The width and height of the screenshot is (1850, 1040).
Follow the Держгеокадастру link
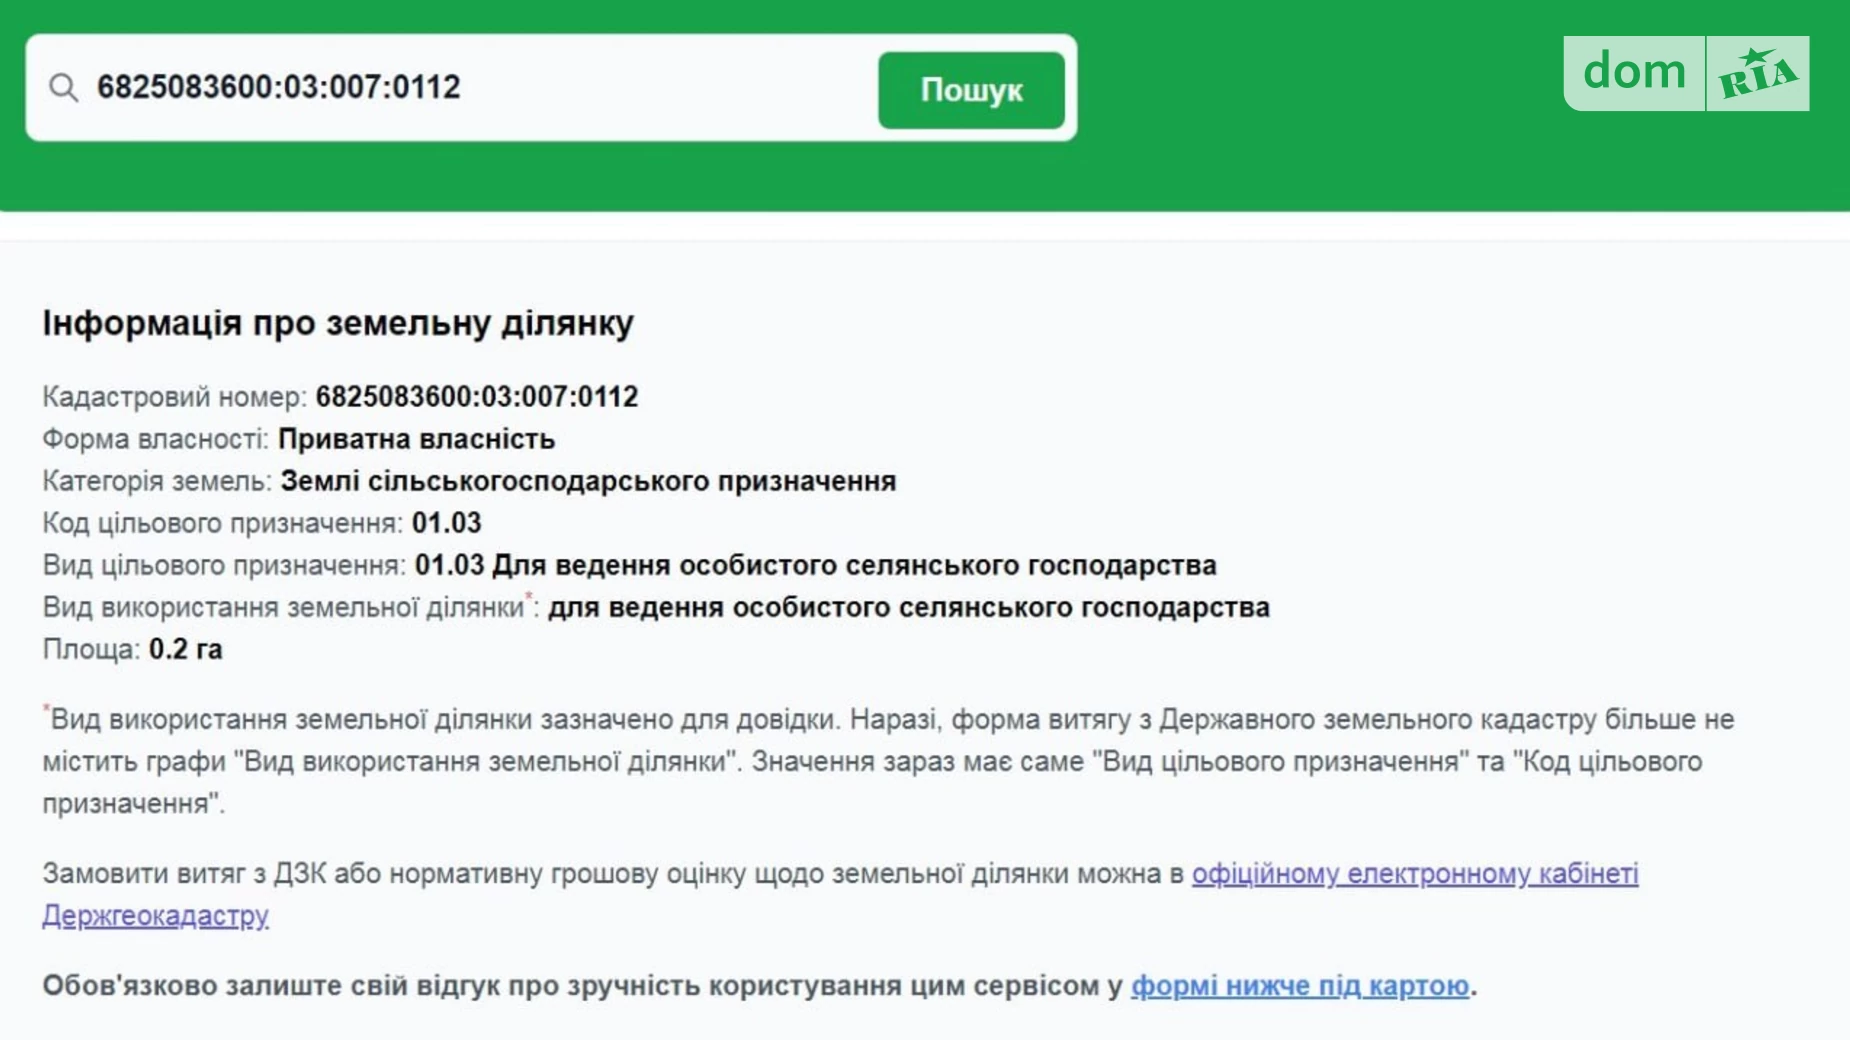pos(155,915)
